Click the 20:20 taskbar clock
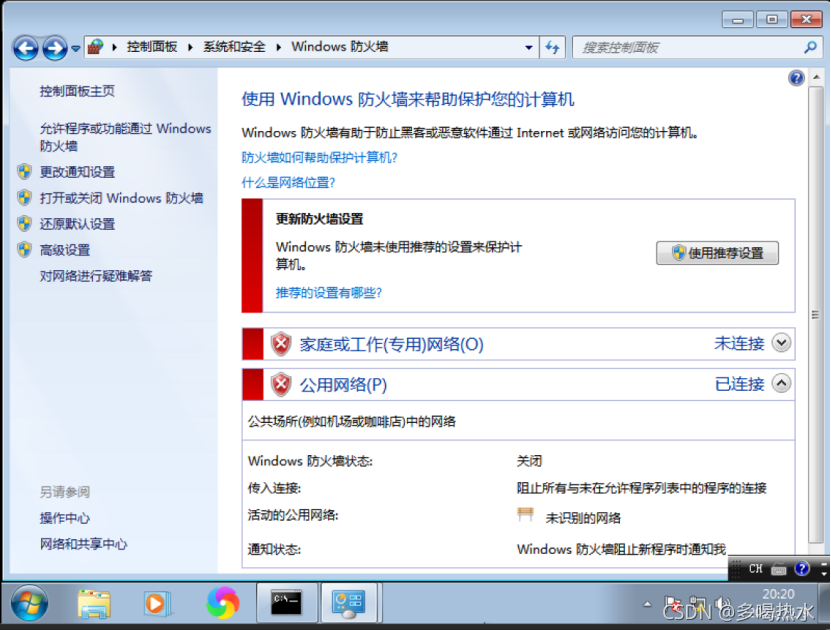Image resolution: width=831 pixels, height=631 pixels. [x=778, y=595]
